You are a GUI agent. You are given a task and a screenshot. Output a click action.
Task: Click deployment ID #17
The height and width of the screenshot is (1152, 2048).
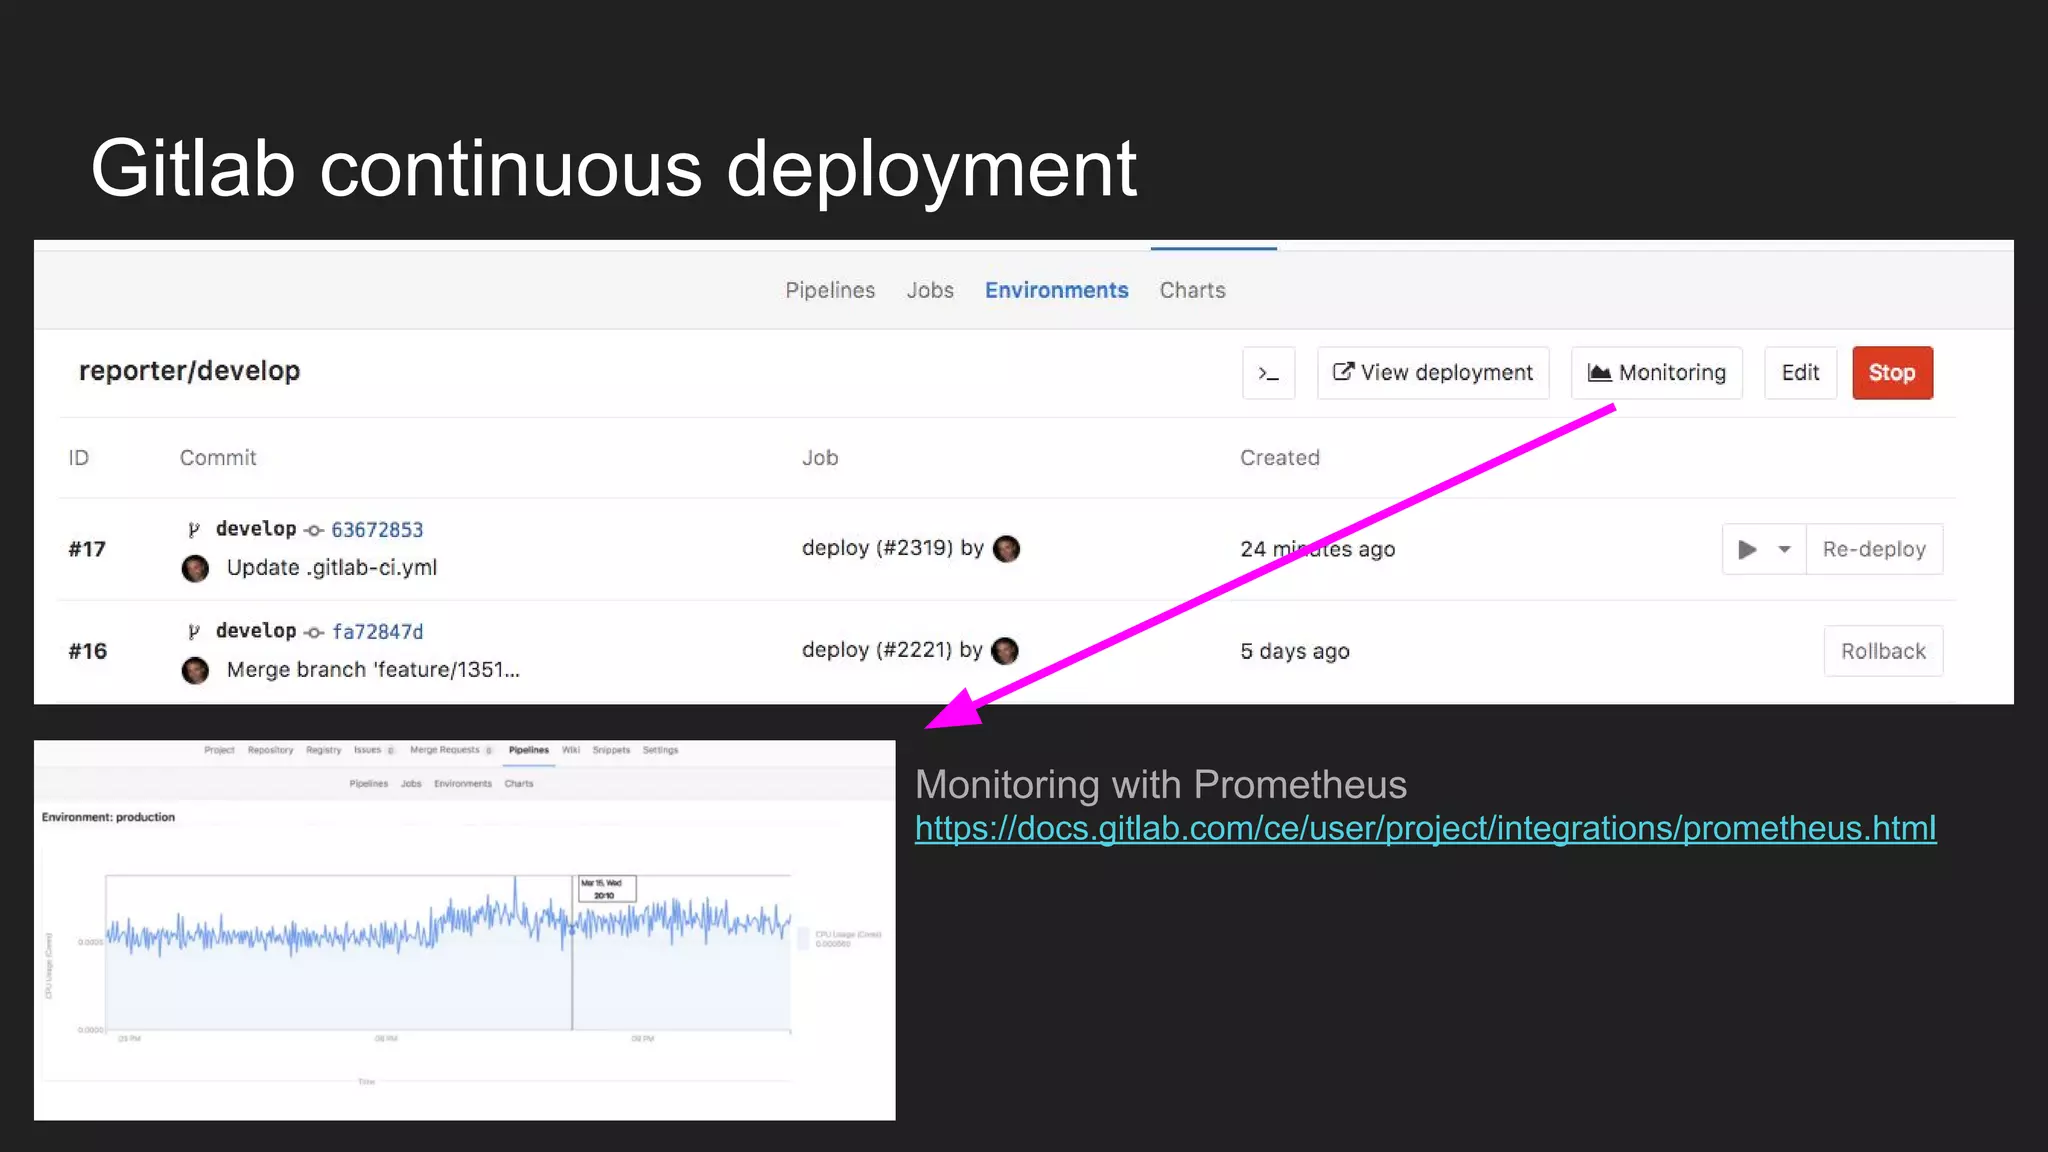pos(87,549)
